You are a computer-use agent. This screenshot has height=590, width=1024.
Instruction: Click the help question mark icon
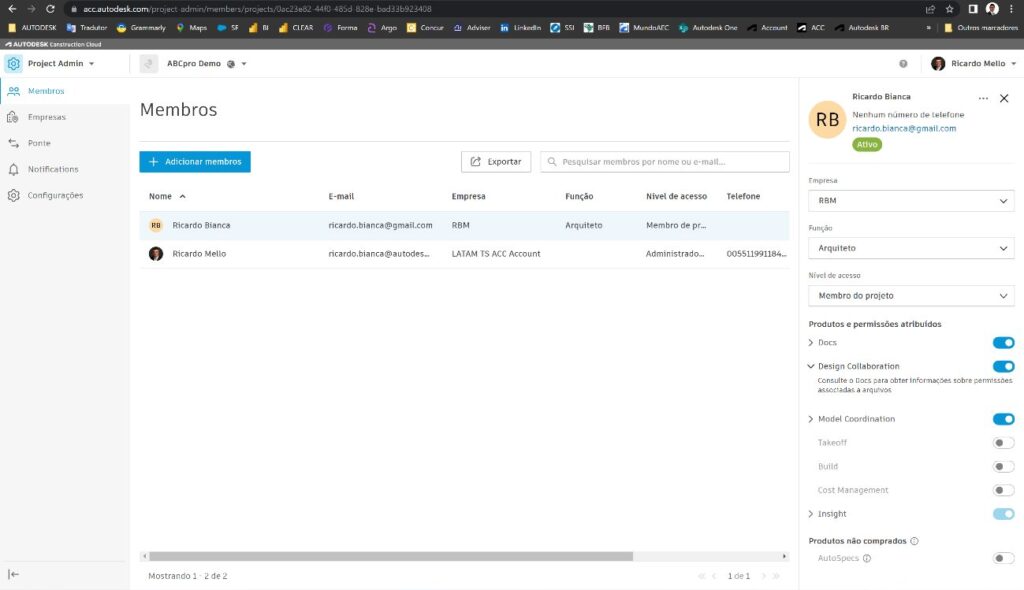[903, 63]
